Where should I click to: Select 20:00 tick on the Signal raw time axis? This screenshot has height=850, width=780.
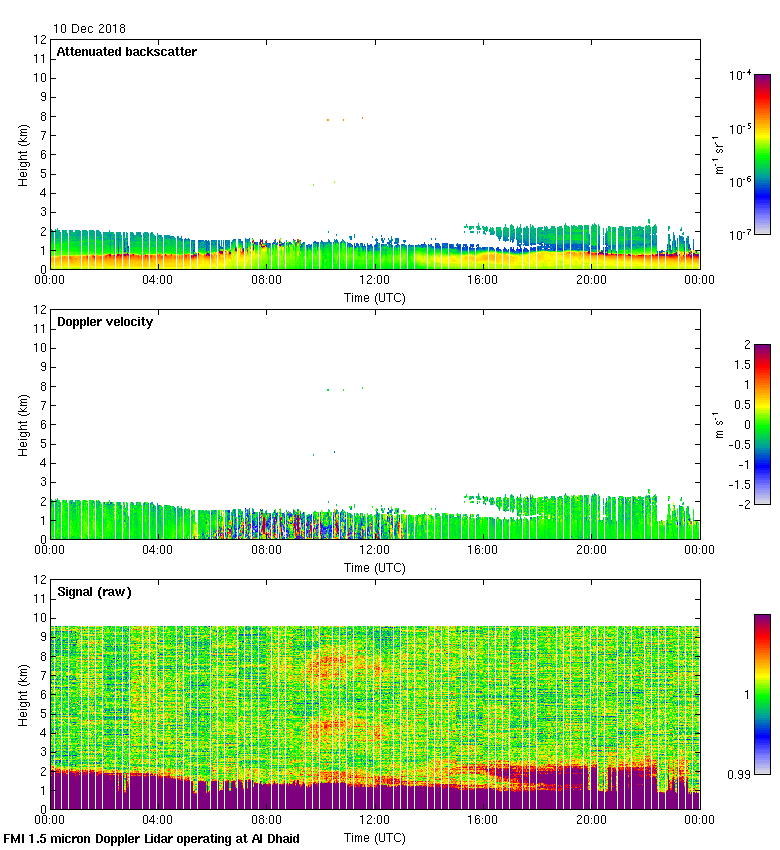point(591,821)
